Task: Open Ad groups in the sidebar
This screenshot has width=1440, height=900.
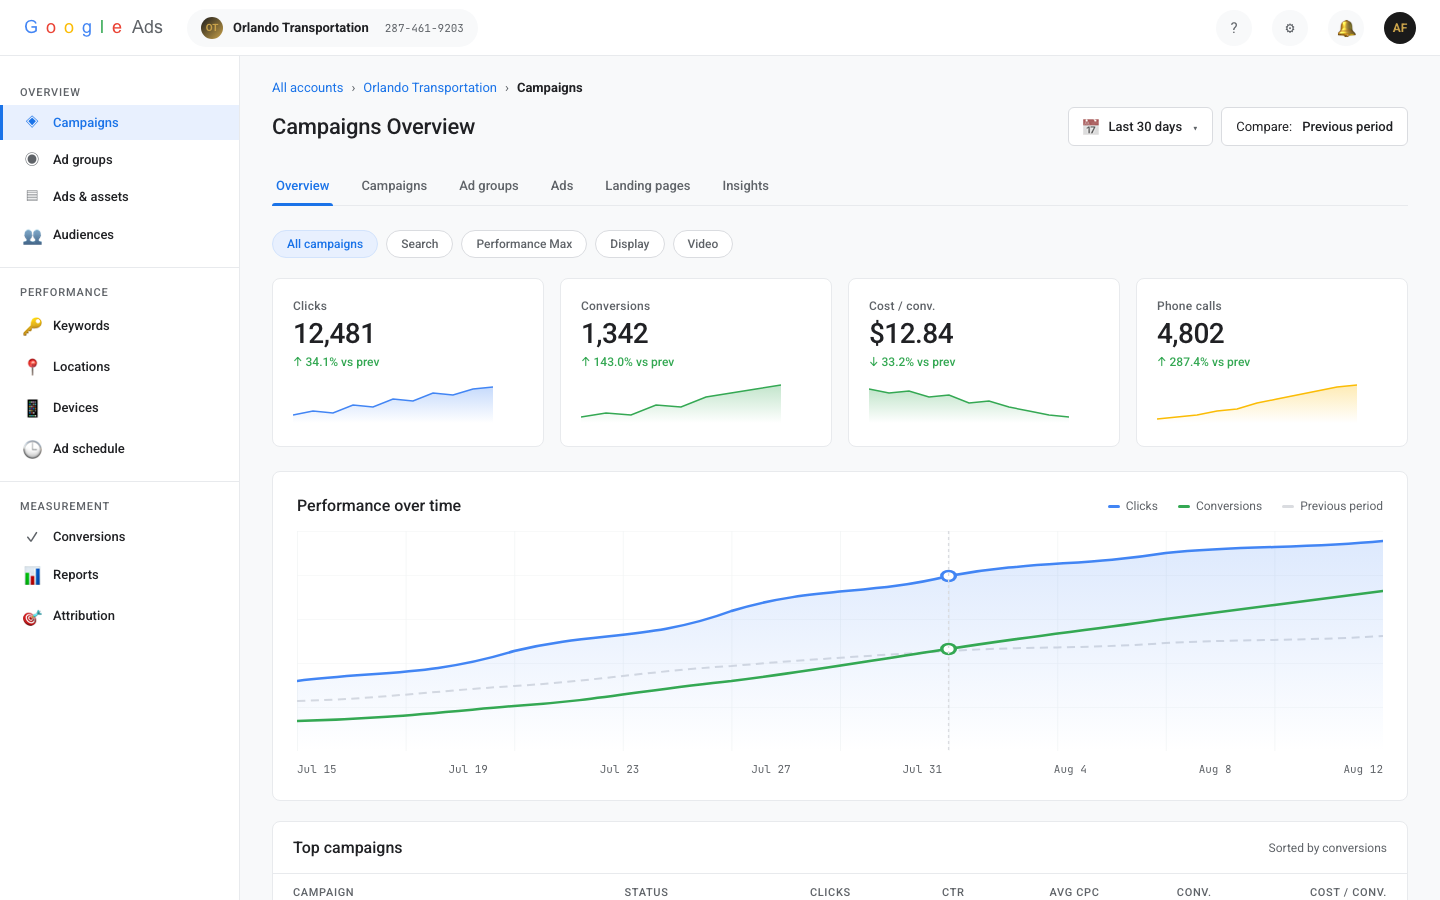Action: tap(120, 159)
